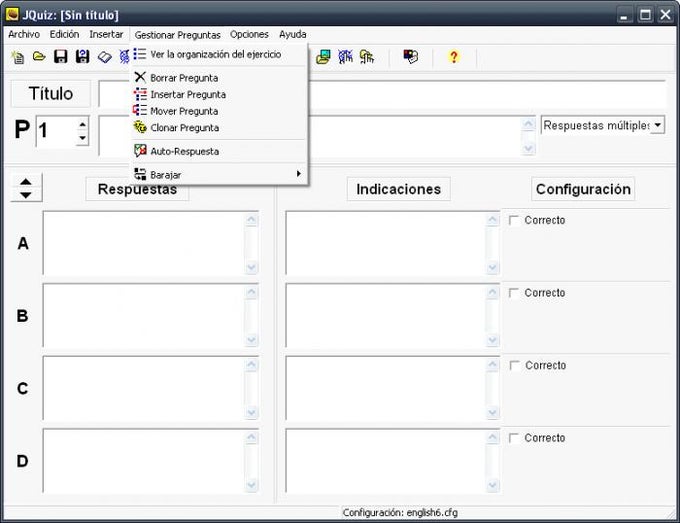This screenshot has height=523, width=680.
Task: Open the Archivo menu
Action: [x=24, y=34]
